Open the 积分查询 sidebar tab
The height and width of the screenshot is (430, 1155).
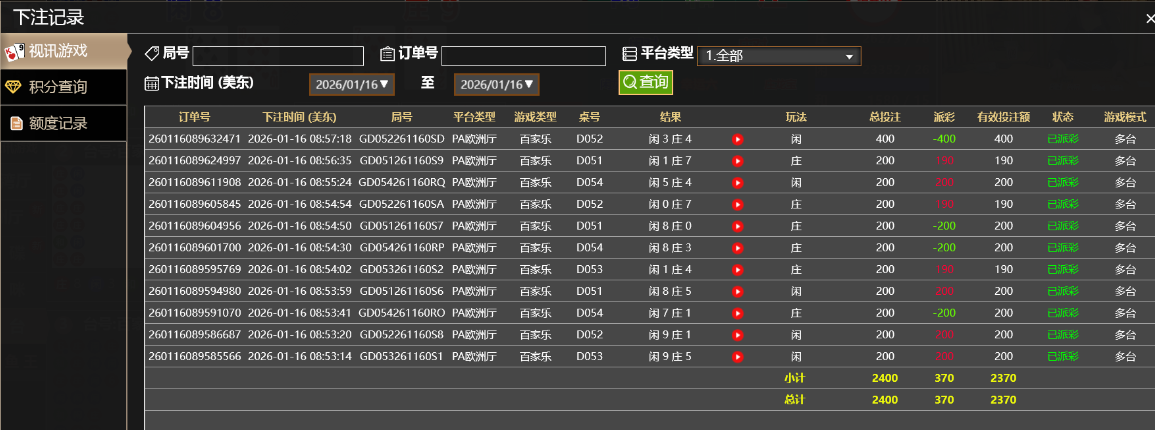tap(63, 87)
